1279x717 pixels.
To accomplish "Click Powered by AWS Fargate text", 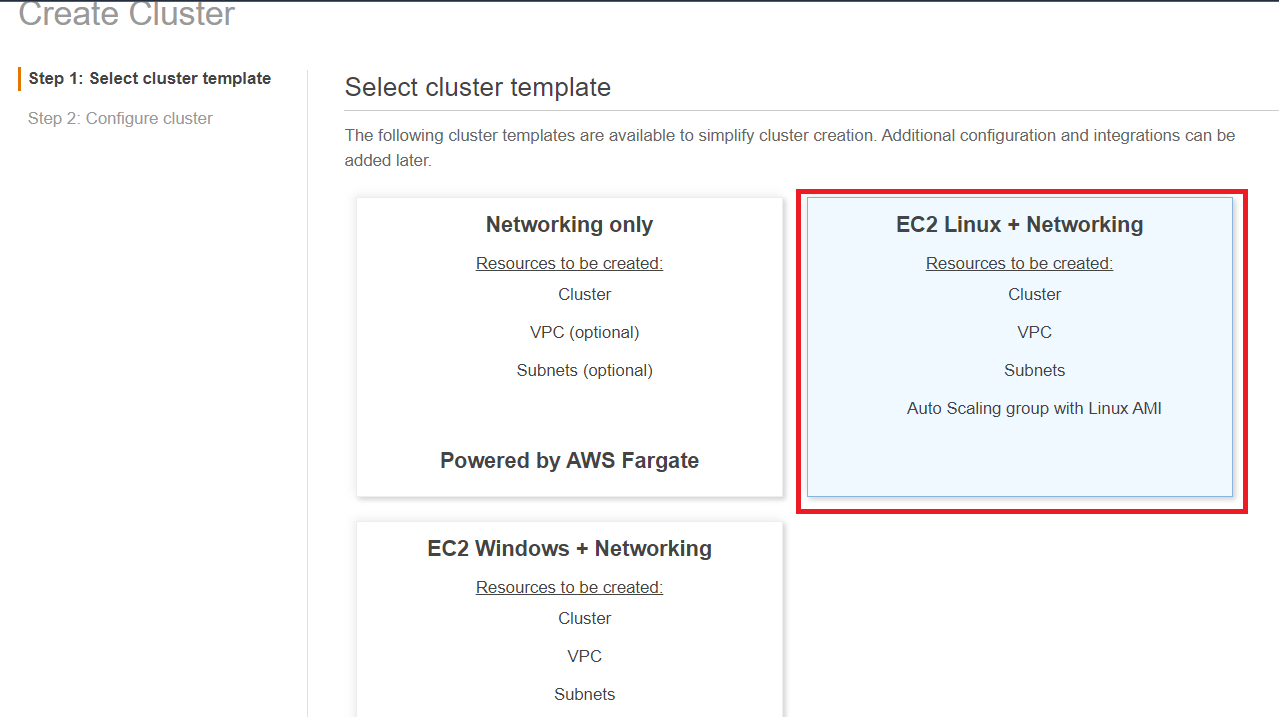I will click(570, 460).
